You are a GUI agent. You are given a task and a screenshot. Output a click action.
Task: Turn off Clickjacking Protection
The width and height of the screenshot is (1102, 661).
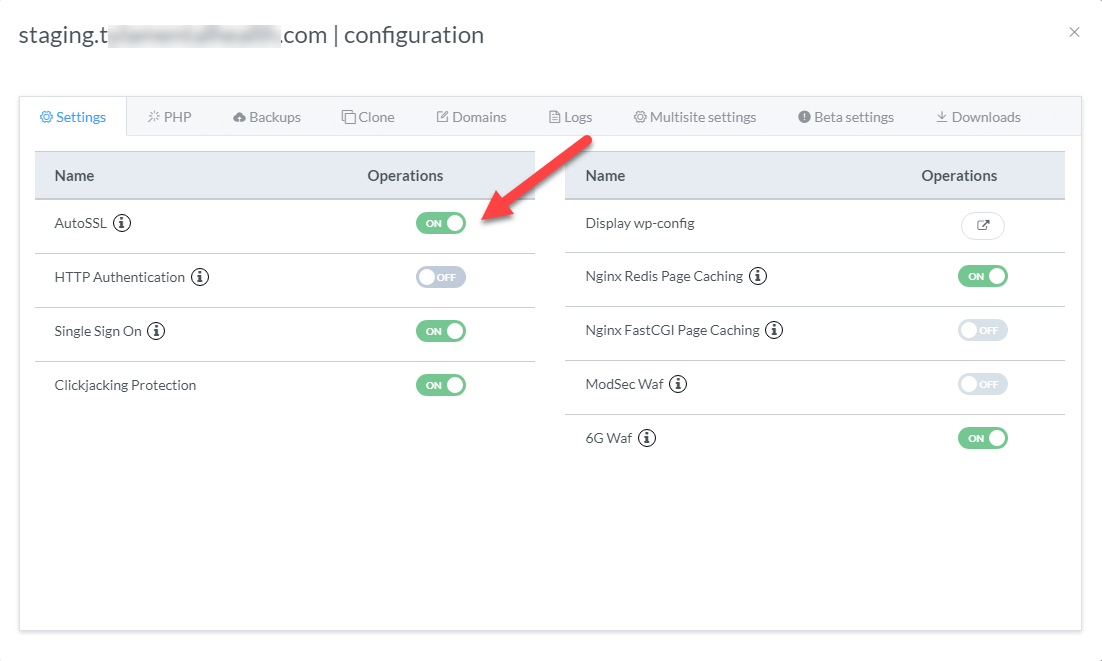pyautogui.click(x=441, y=385)
